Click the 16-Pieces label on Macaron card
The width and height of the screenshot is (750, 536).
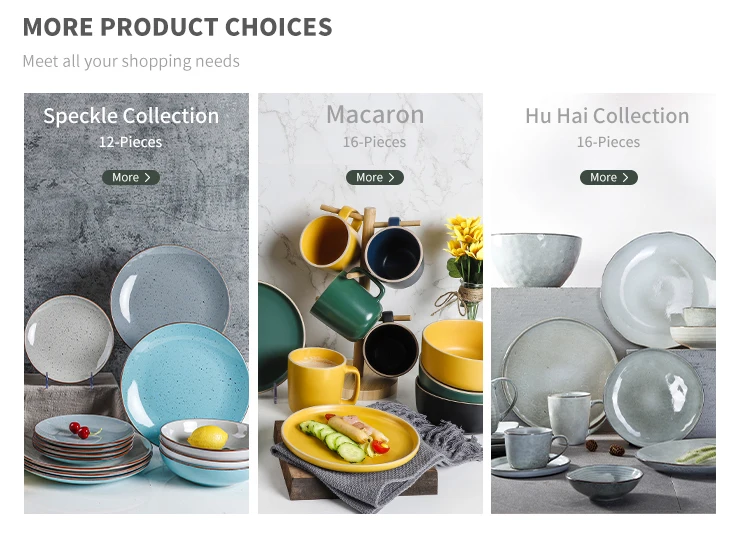tap(375, 142)
